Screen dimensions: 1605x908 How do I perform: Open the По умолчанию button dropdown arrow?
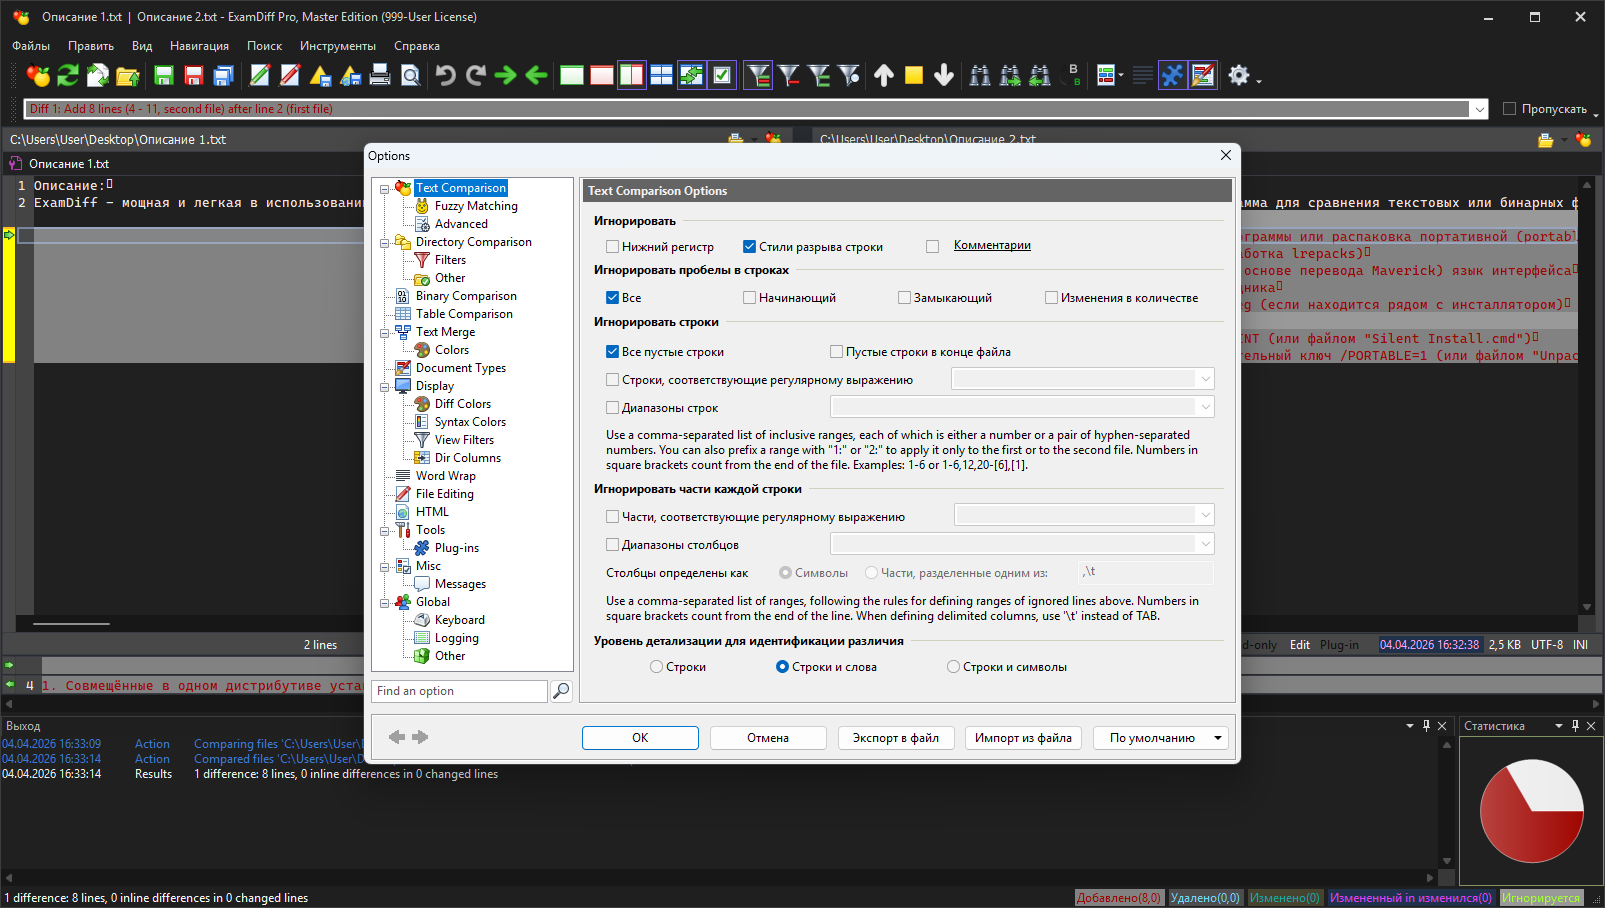click(x=1218, y=738)
